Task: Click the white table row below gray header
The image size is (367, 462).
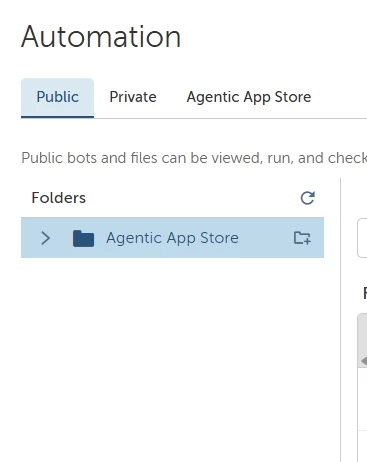Action: point(362,399)
